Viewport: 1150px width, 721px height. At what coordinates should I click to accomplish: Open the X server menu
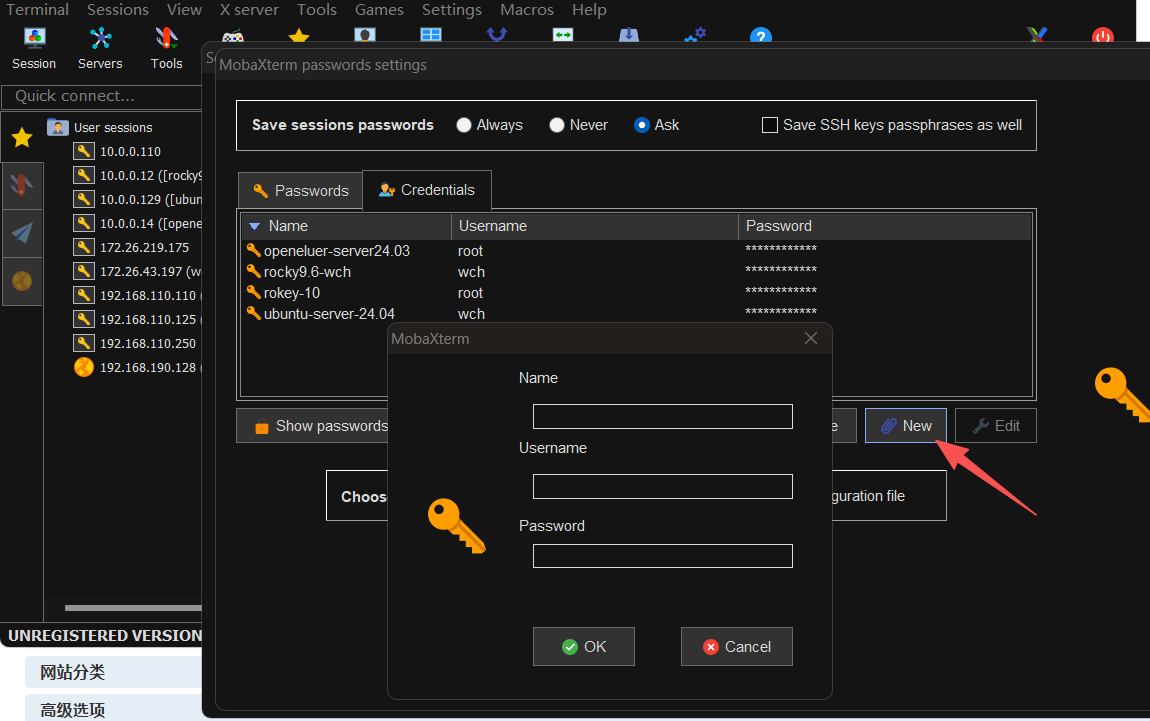[x=249, y=10]
